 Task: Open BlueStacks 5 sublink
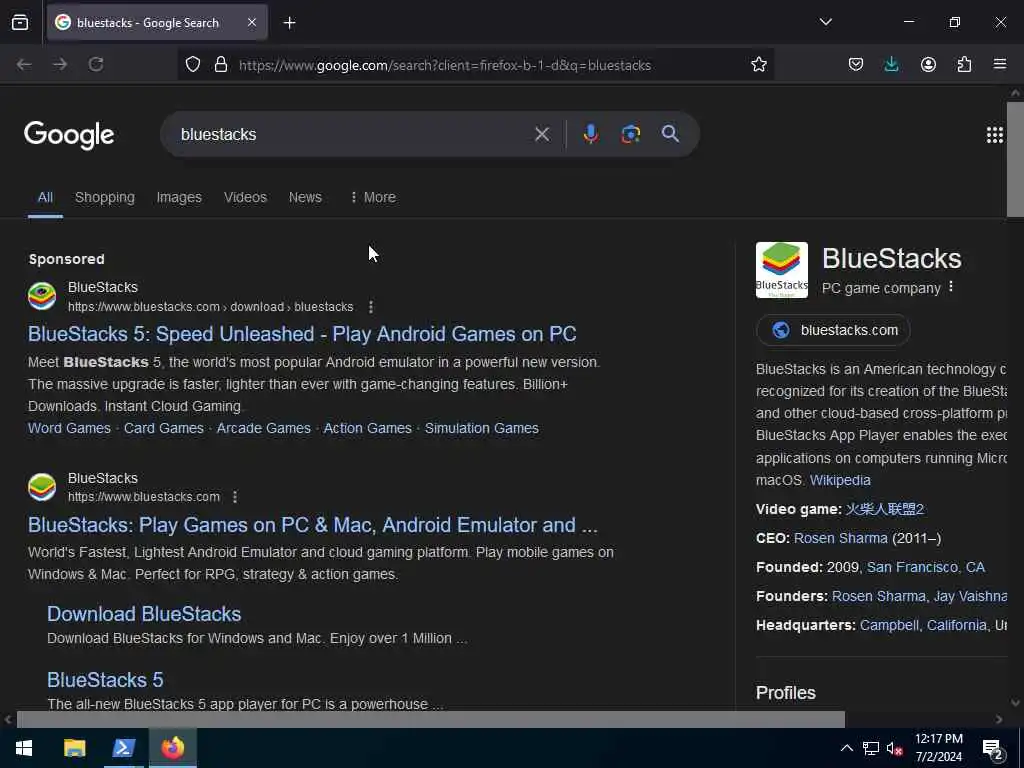tap(105, 680)
